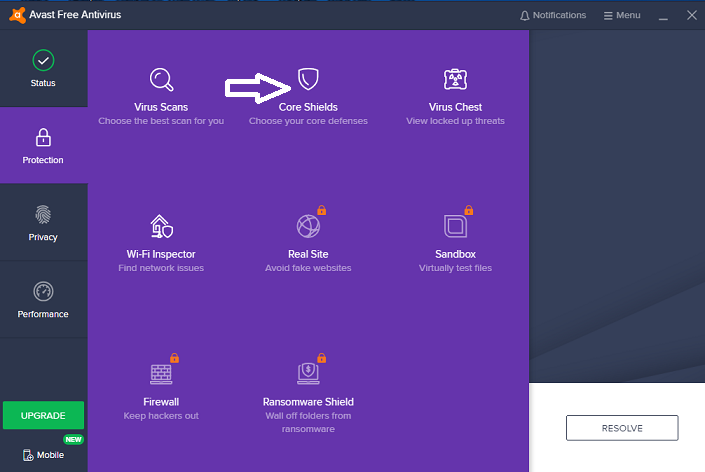Click the Firewall title
This screenshot has height=472, width=705.
pyautogui.click(x=161, y=402)
